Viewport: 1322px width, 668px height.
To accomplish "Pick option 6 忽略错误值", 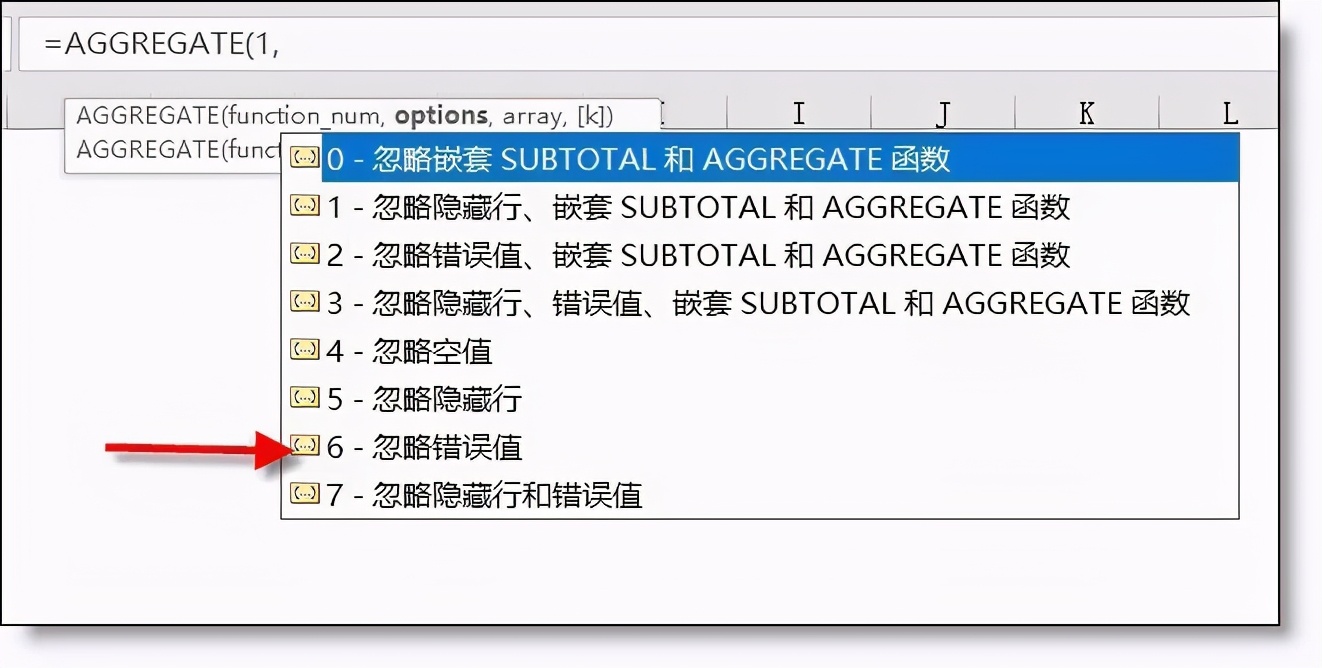I will (759, 447).
